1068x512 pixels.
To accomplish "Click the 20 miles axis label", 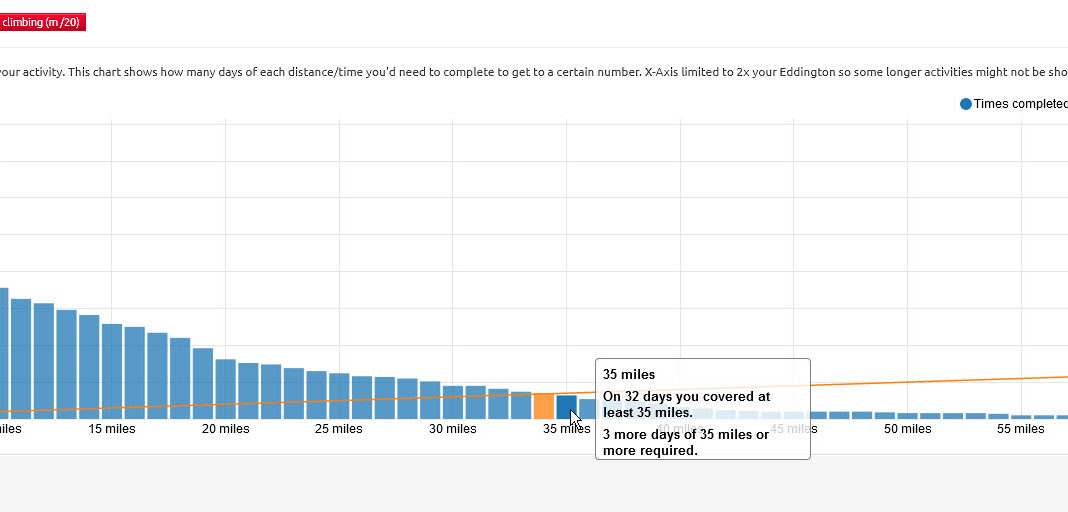I will [x=226, y=429].
